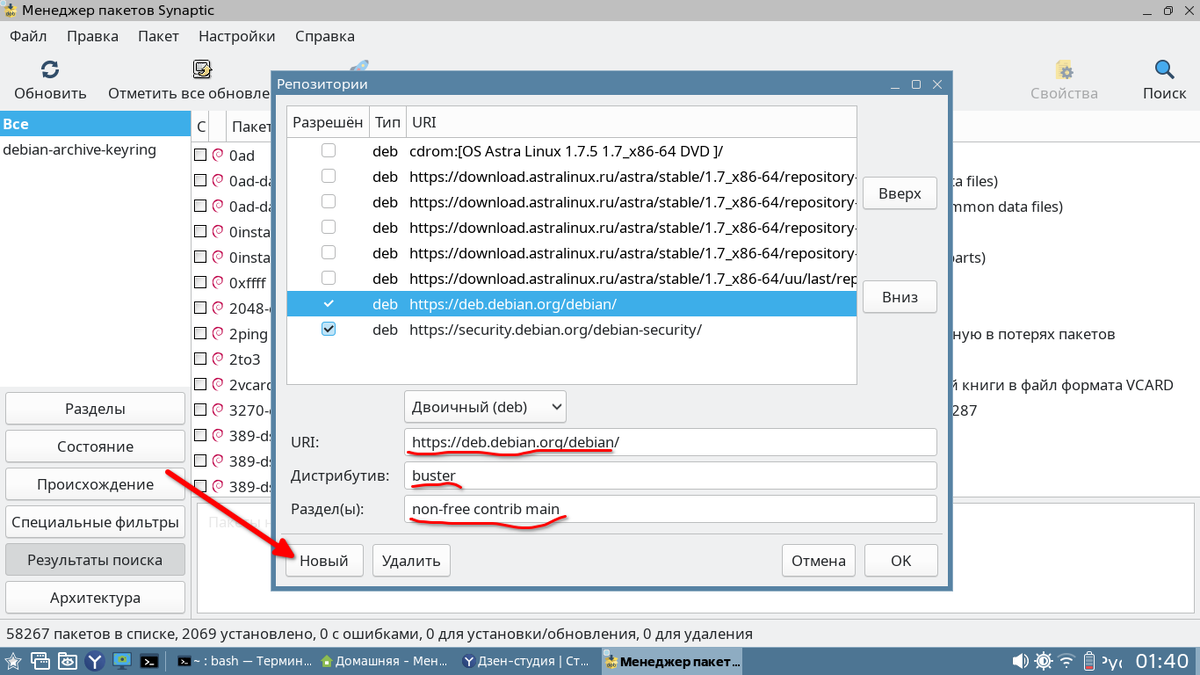This screenshot has width=1200, height=675.
Task: Click the keyboard layout indicator in the tray
Action: click(x=1112, y=661)
